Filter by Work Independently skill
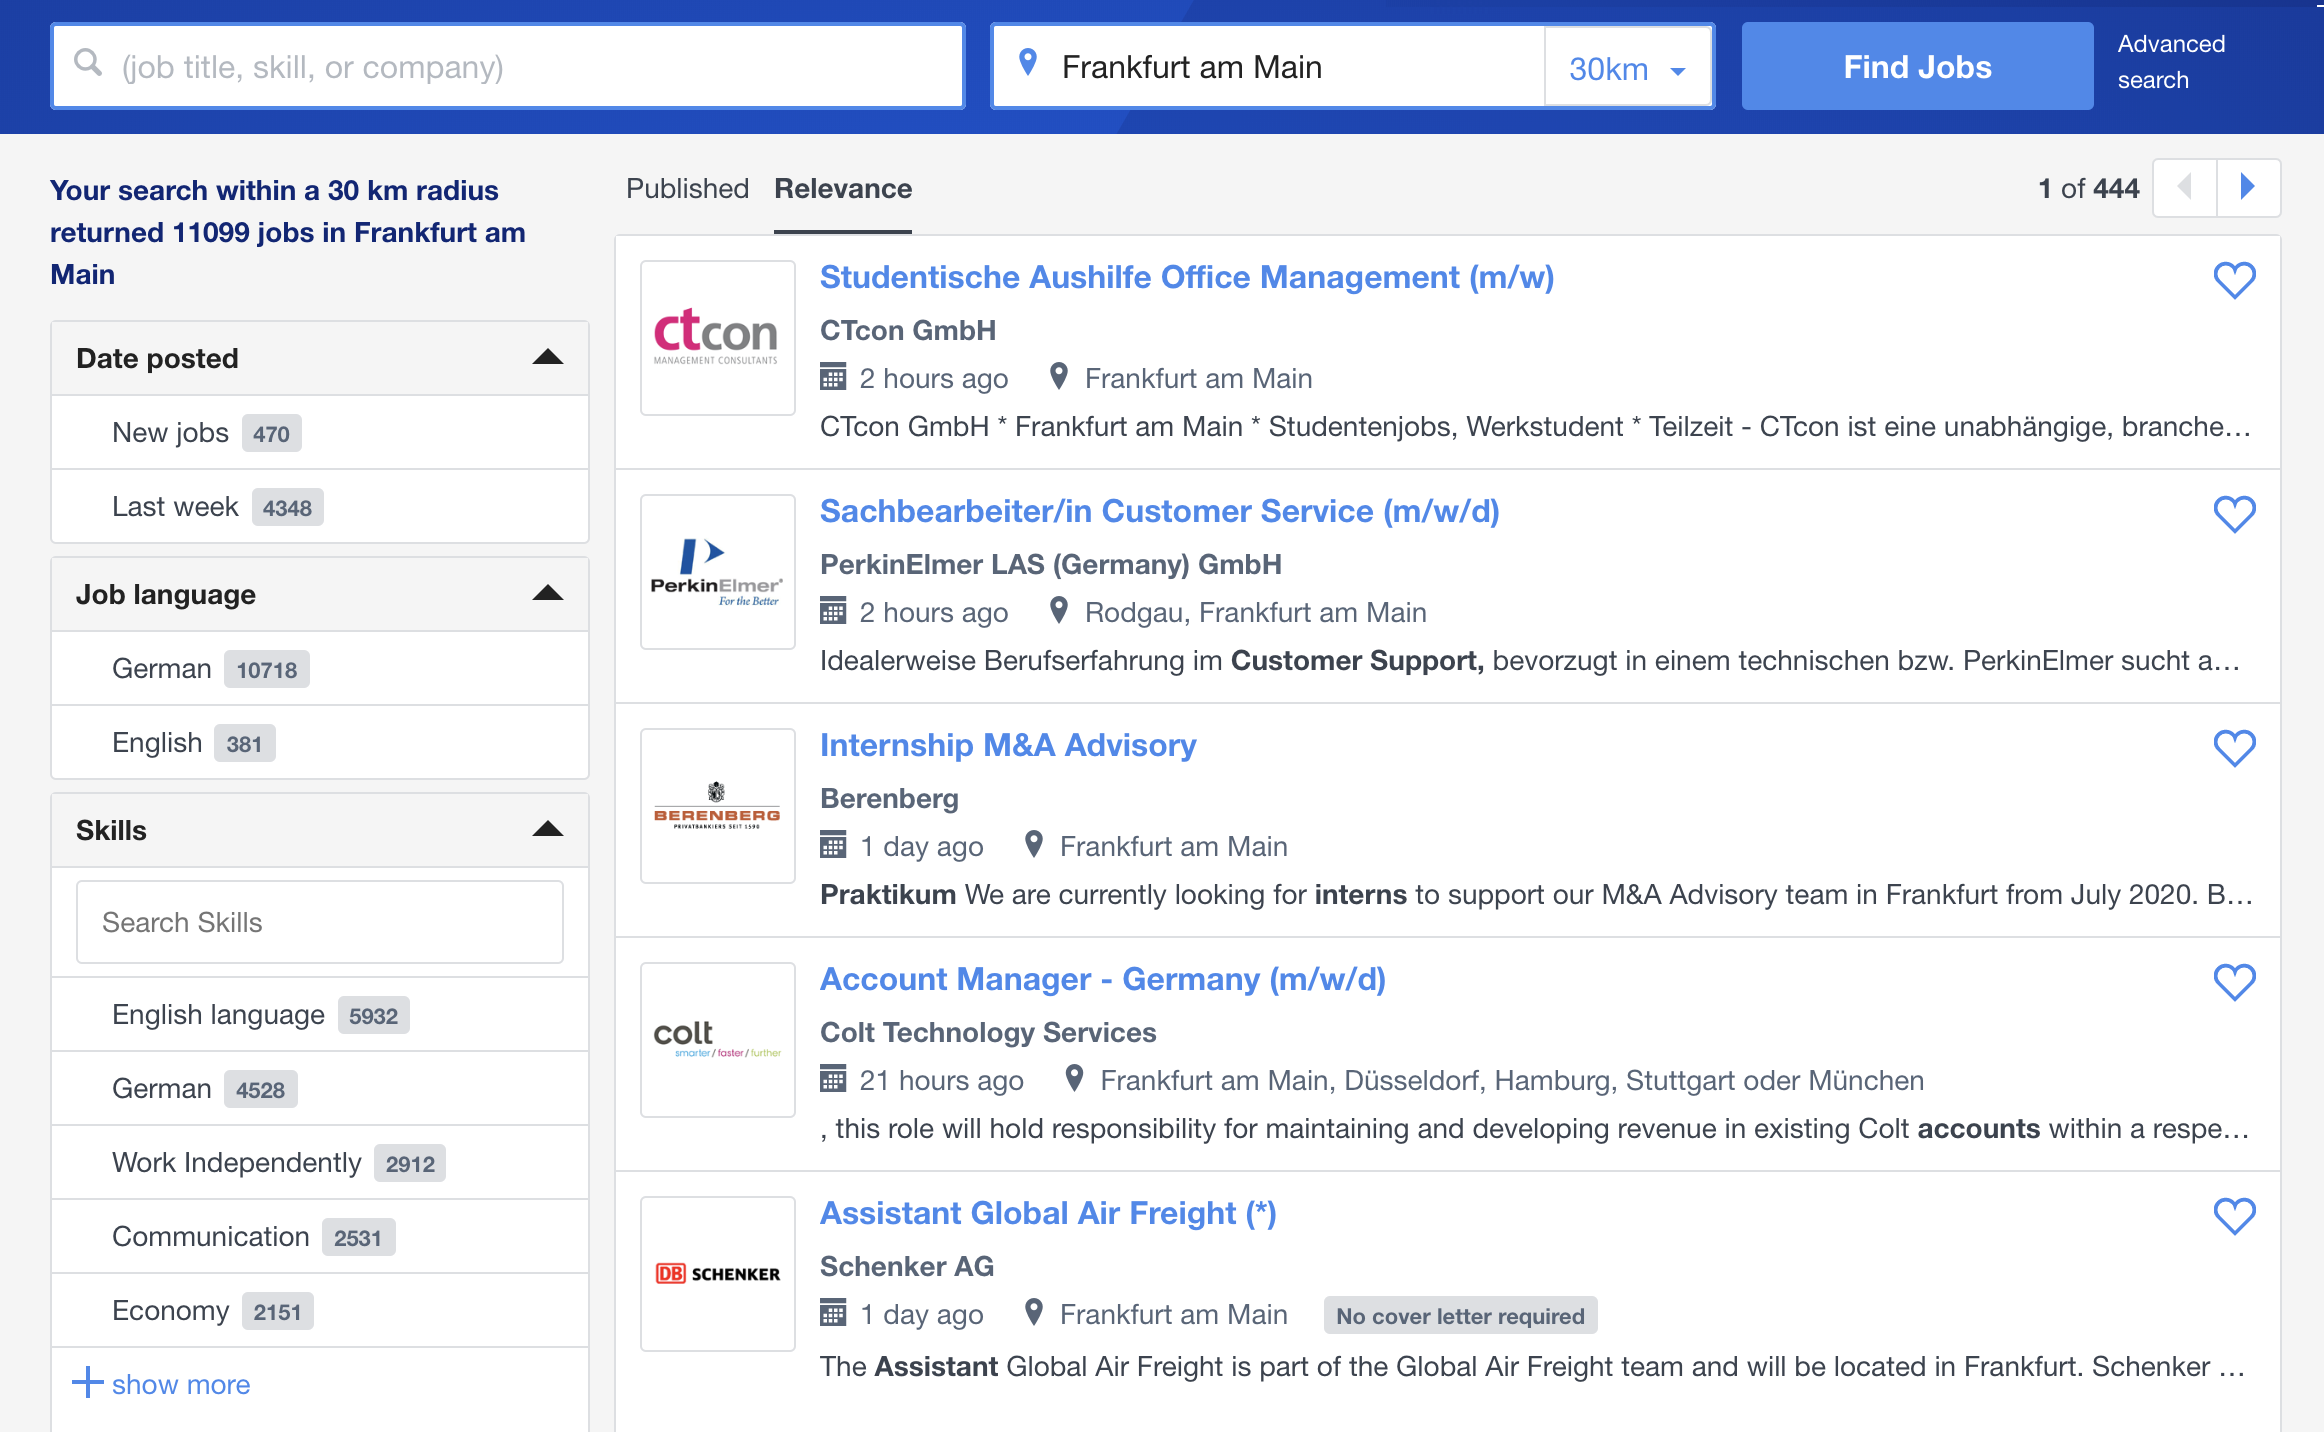Viewport: 2324px width, 1432px height. [x=320, y=1163]
